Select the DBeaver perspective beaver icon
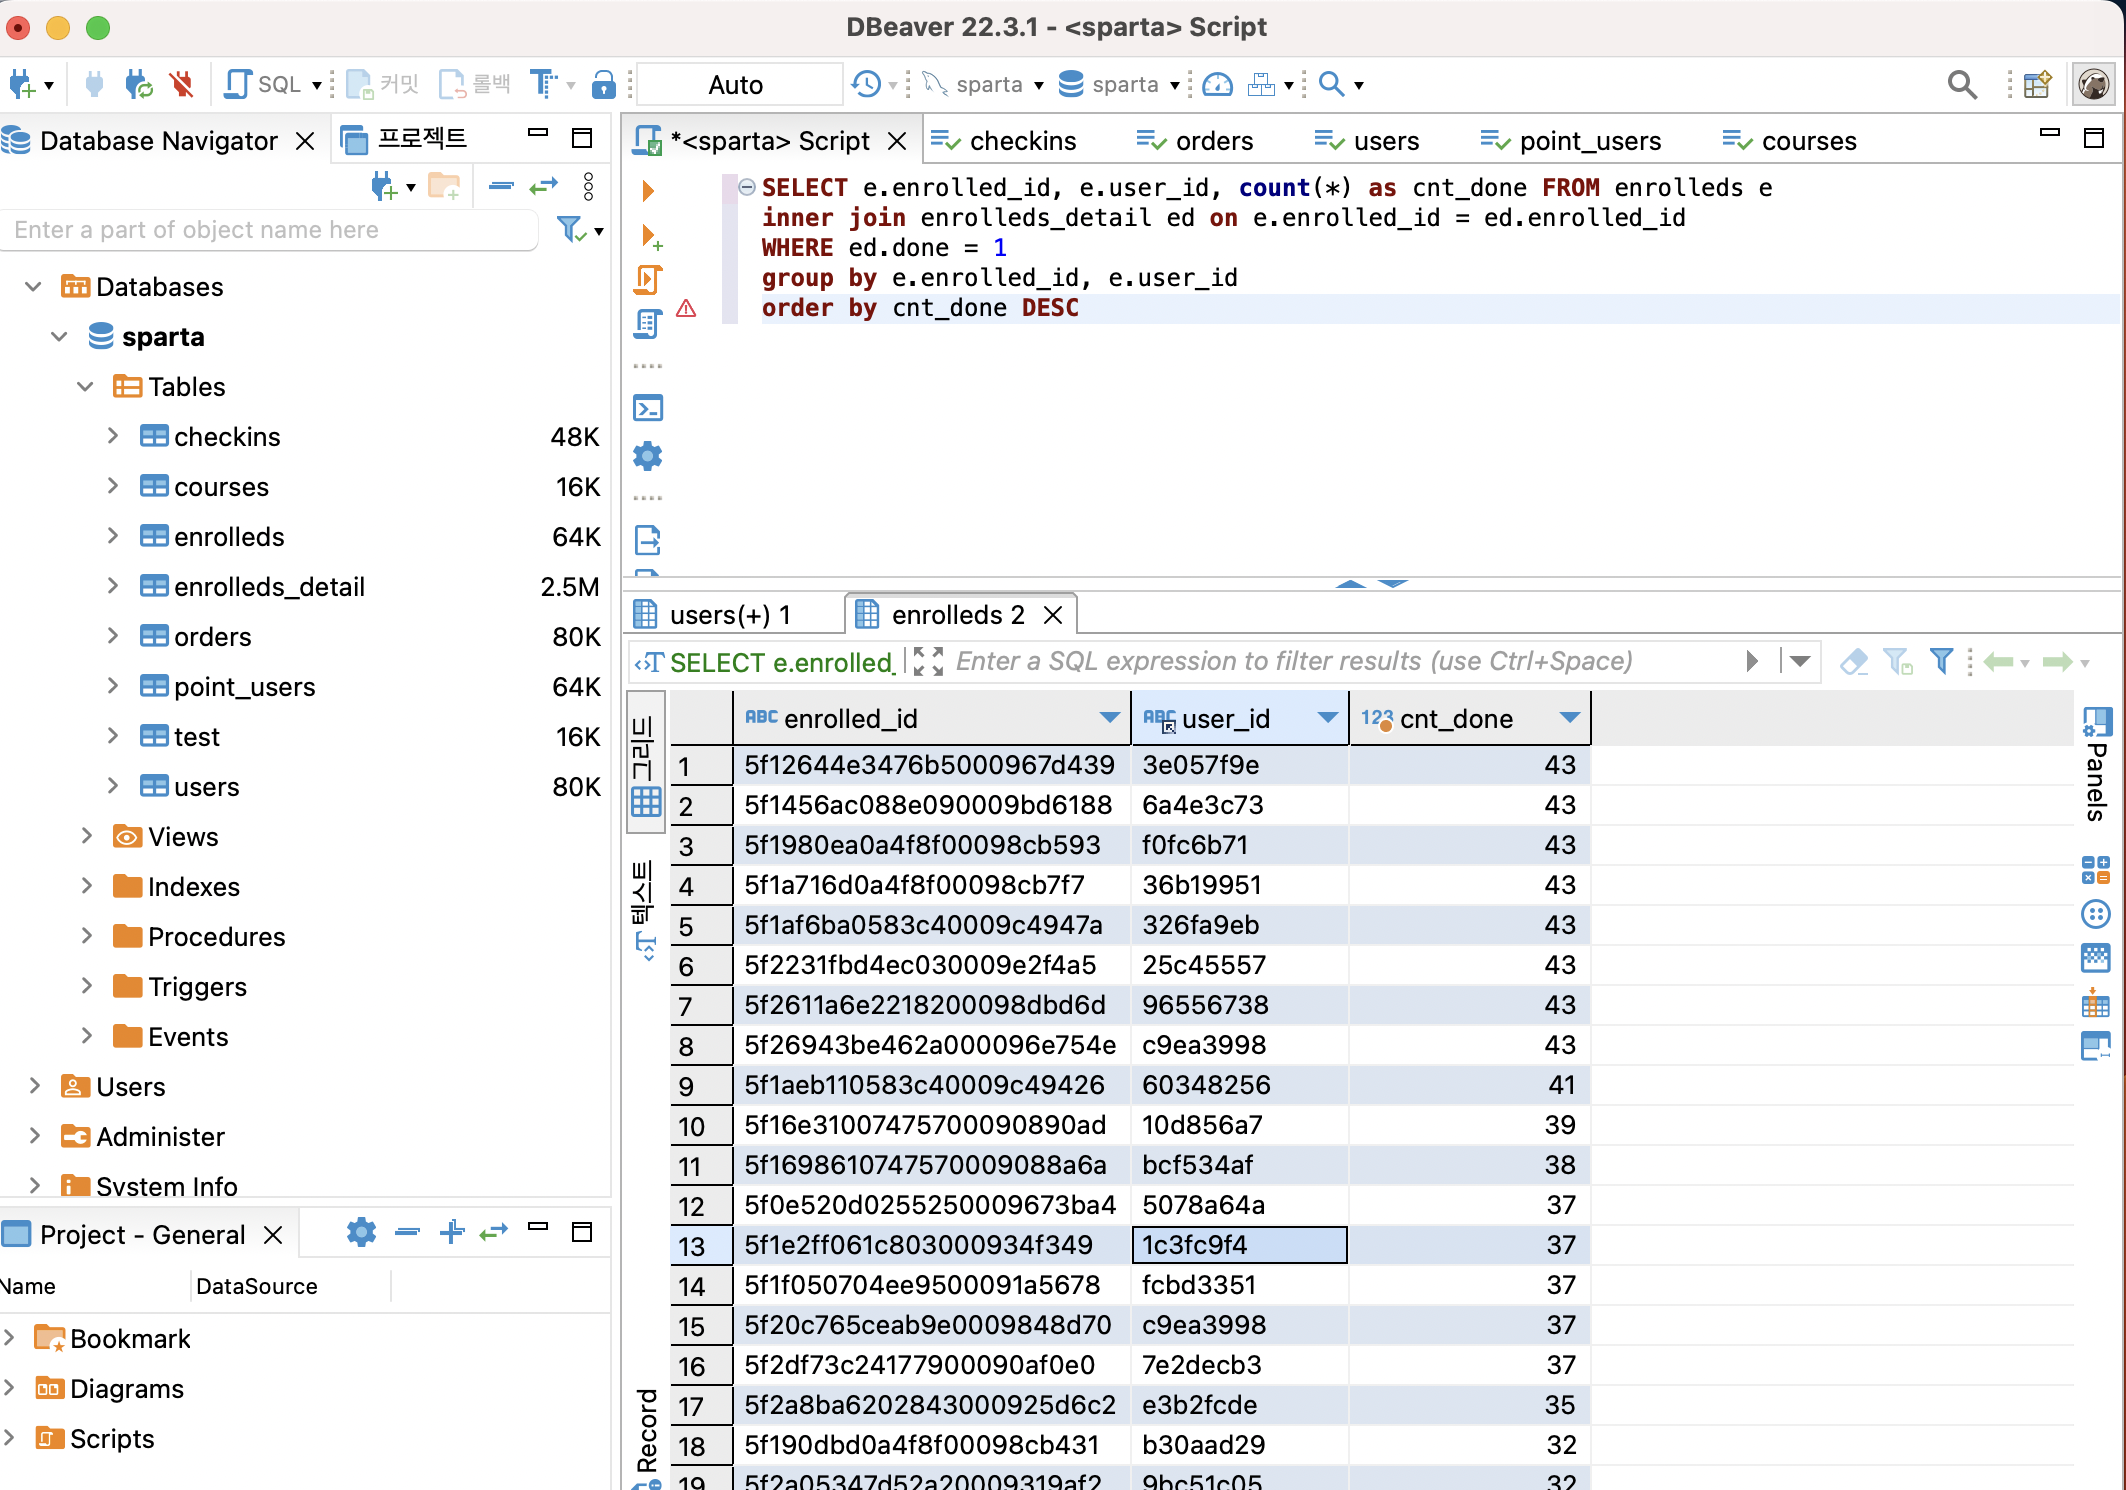The image size is (2126, 1490). [2093, 85]
